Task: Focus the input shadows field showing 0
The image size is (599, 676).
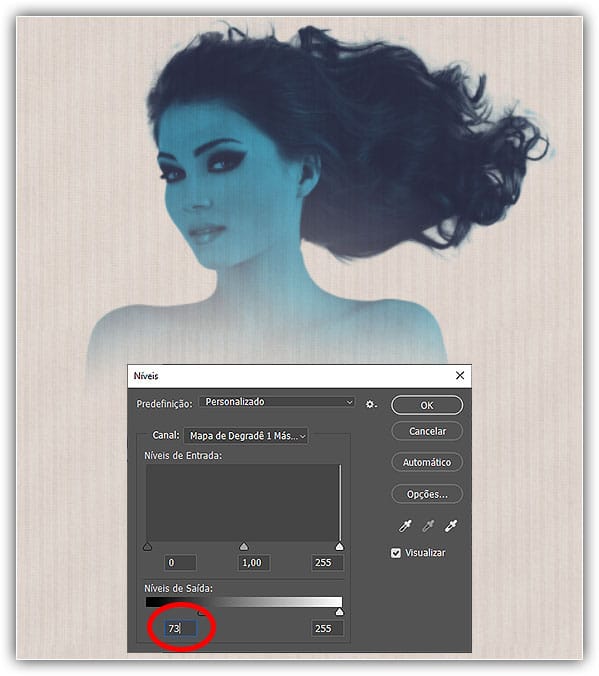Action: (x=181, y=563)
